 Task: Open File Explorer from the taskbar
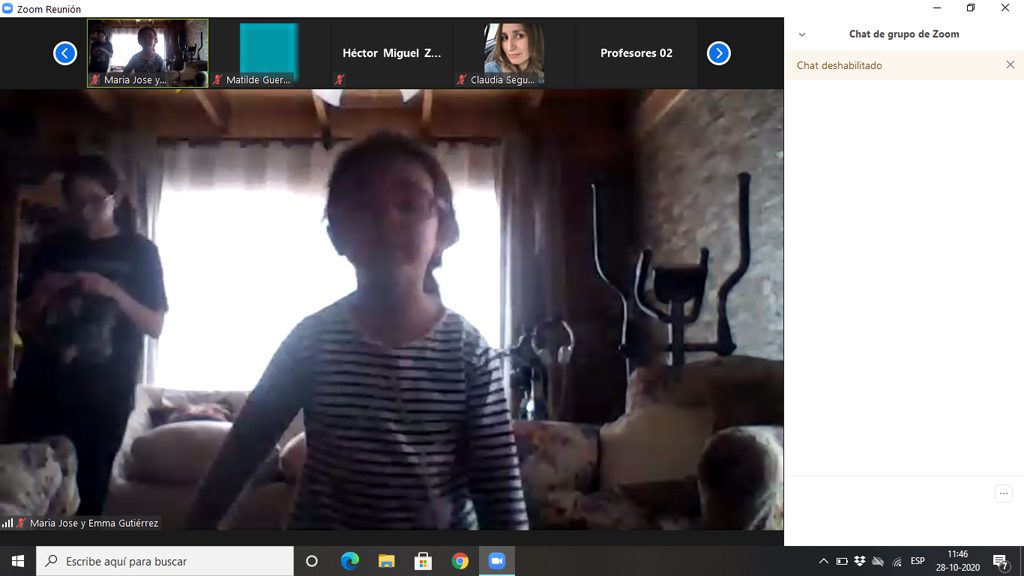386,561
